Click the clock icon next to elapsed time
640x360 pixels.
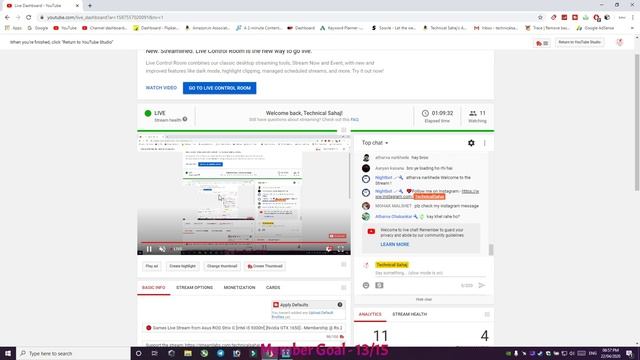pos(425,113)
